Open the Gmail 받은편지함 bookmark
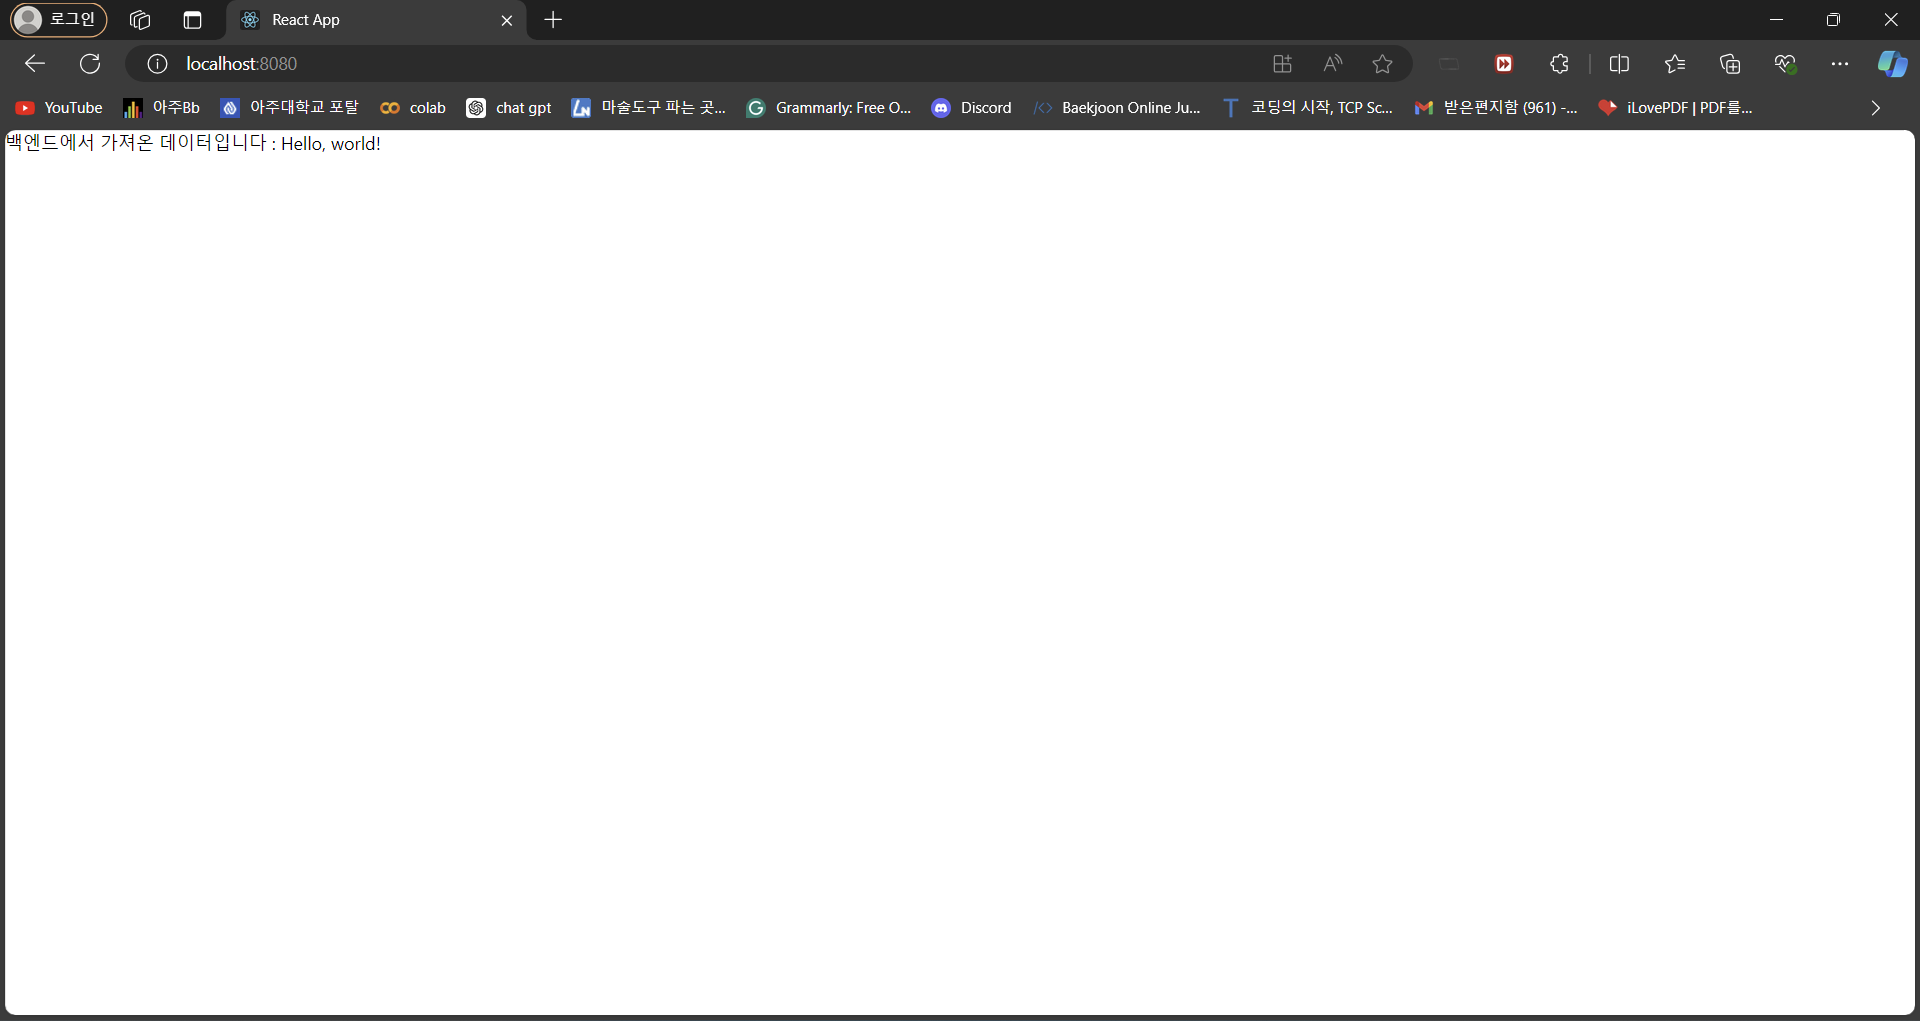The image size is (1920, 1021). 1496,108
